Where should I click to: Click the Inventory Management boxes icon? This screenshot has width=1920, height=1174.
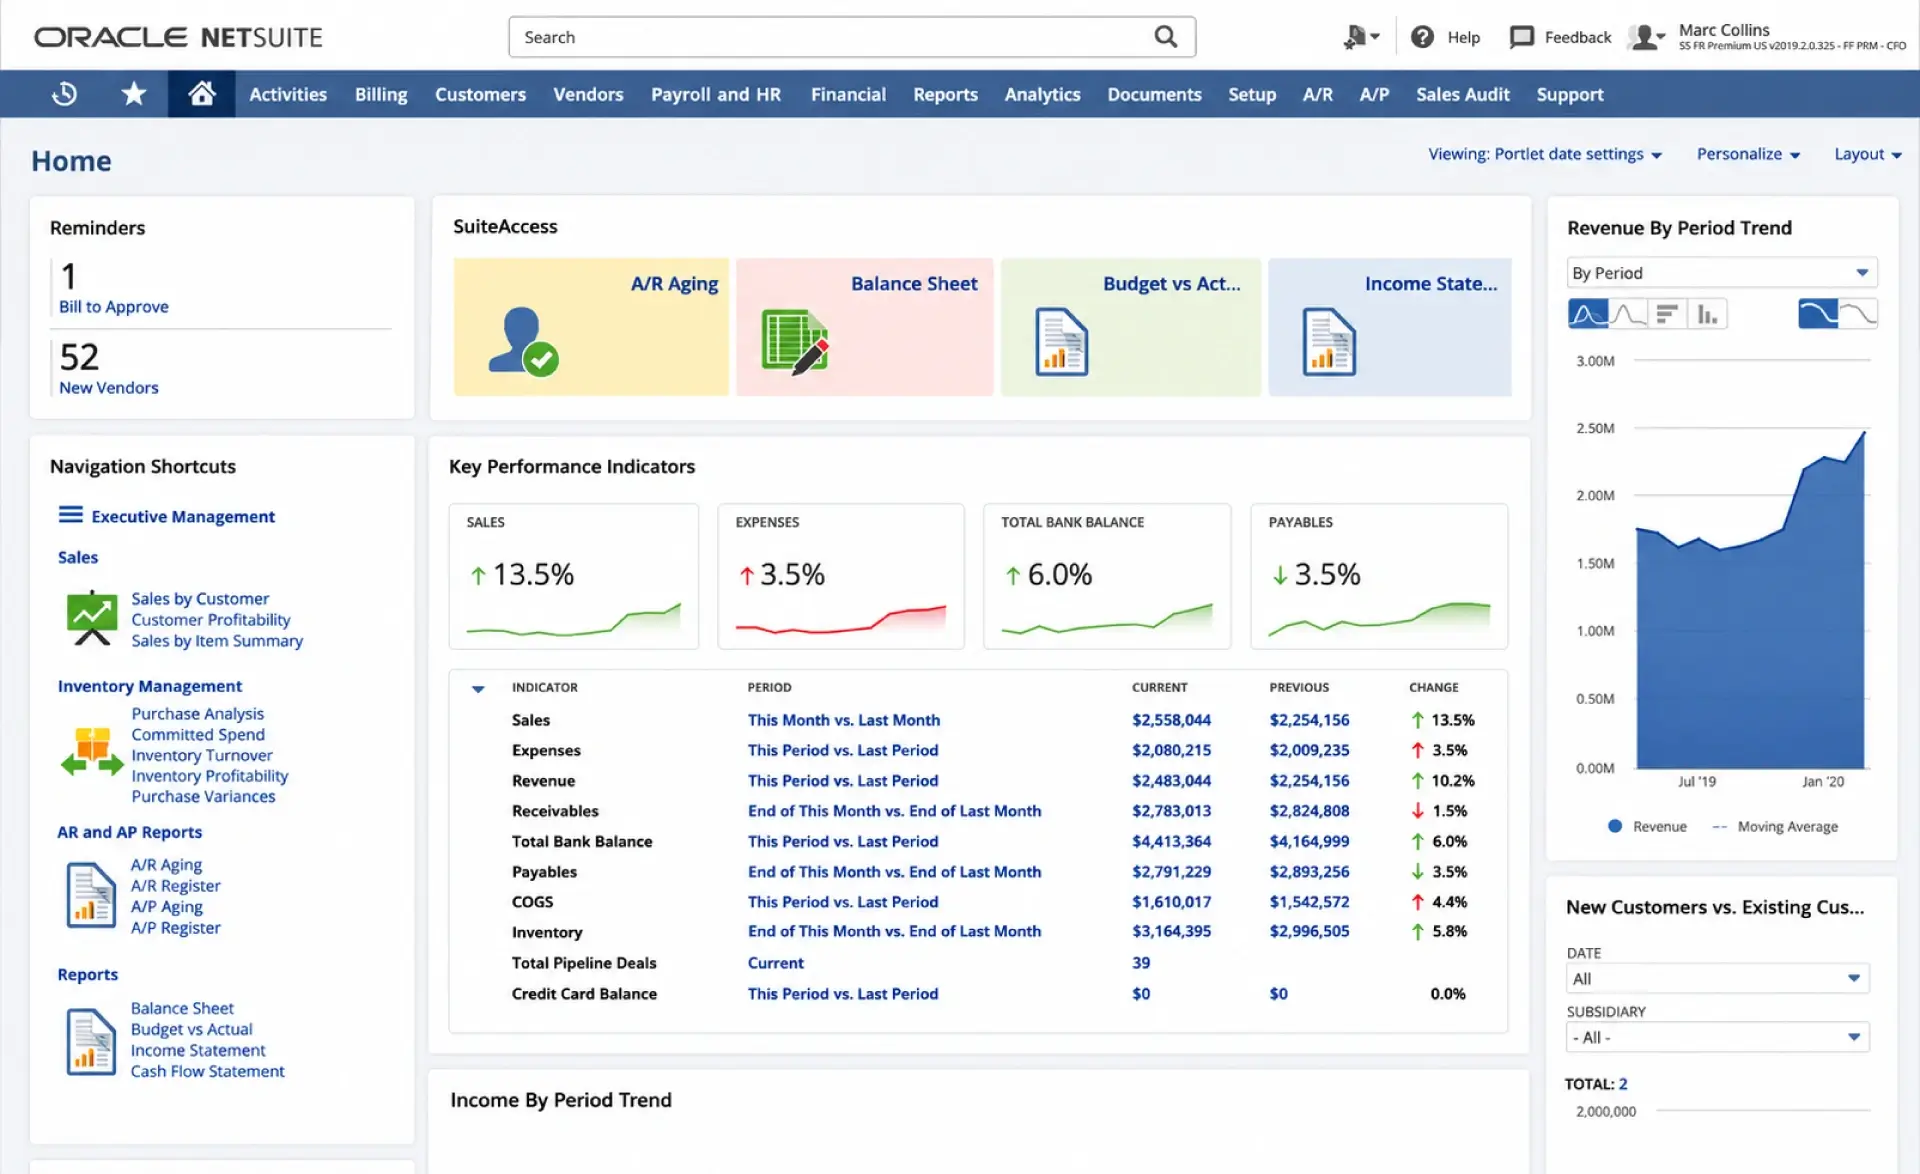pos(92,753)
